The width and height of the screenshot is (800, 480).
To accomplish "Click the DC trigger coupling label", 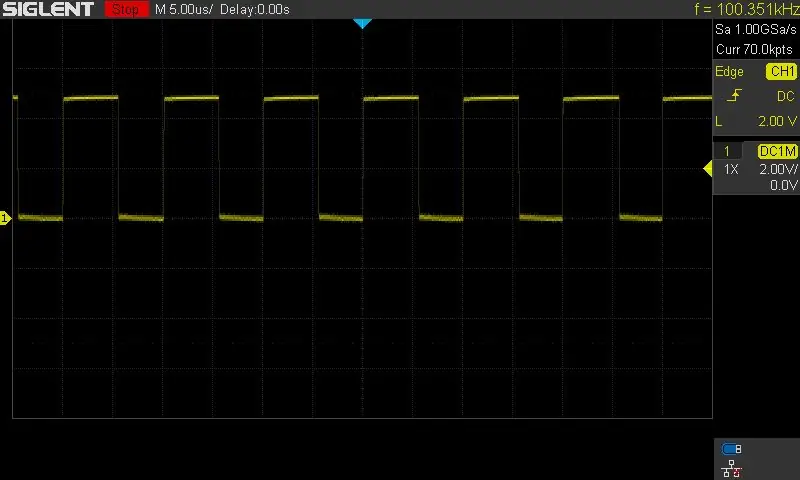I will coord(786,96).
